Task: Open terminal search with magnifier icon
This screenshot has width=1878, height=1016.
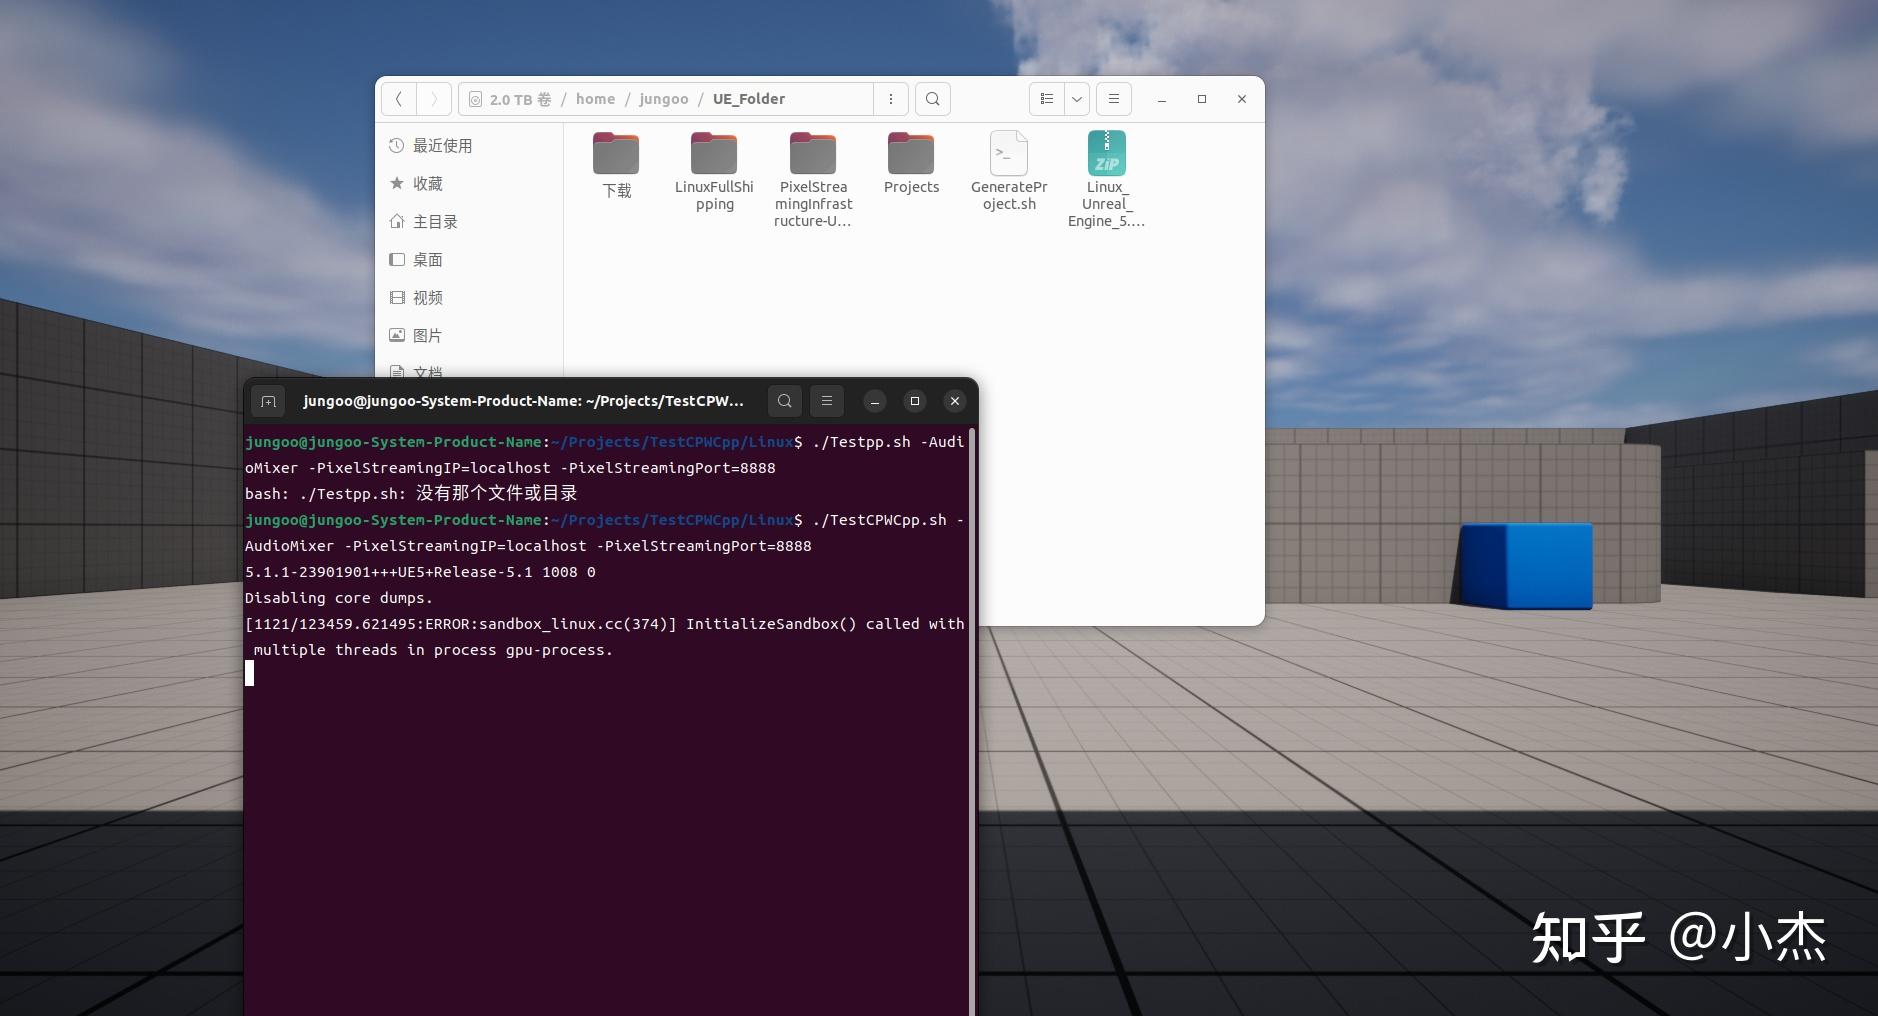Action: tap(784, 401)
